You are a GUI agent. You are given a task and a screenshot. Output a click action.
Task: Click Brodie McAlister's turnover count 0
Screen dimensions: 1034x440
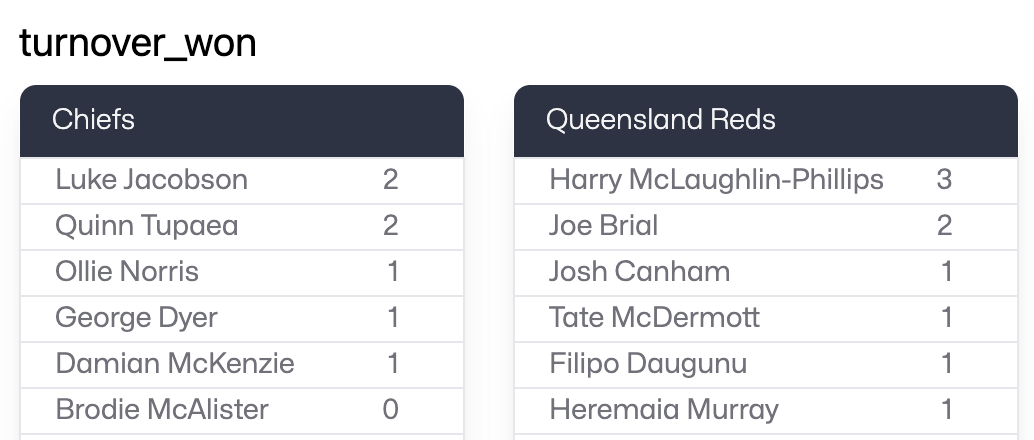click(x=390, y=409)
